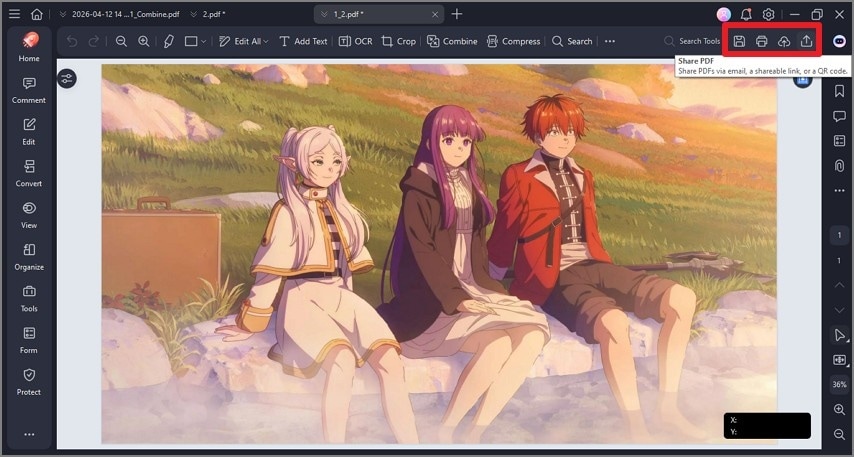Open the notifications bell
This screenshot has width=854, height=457.
(746, 15)
